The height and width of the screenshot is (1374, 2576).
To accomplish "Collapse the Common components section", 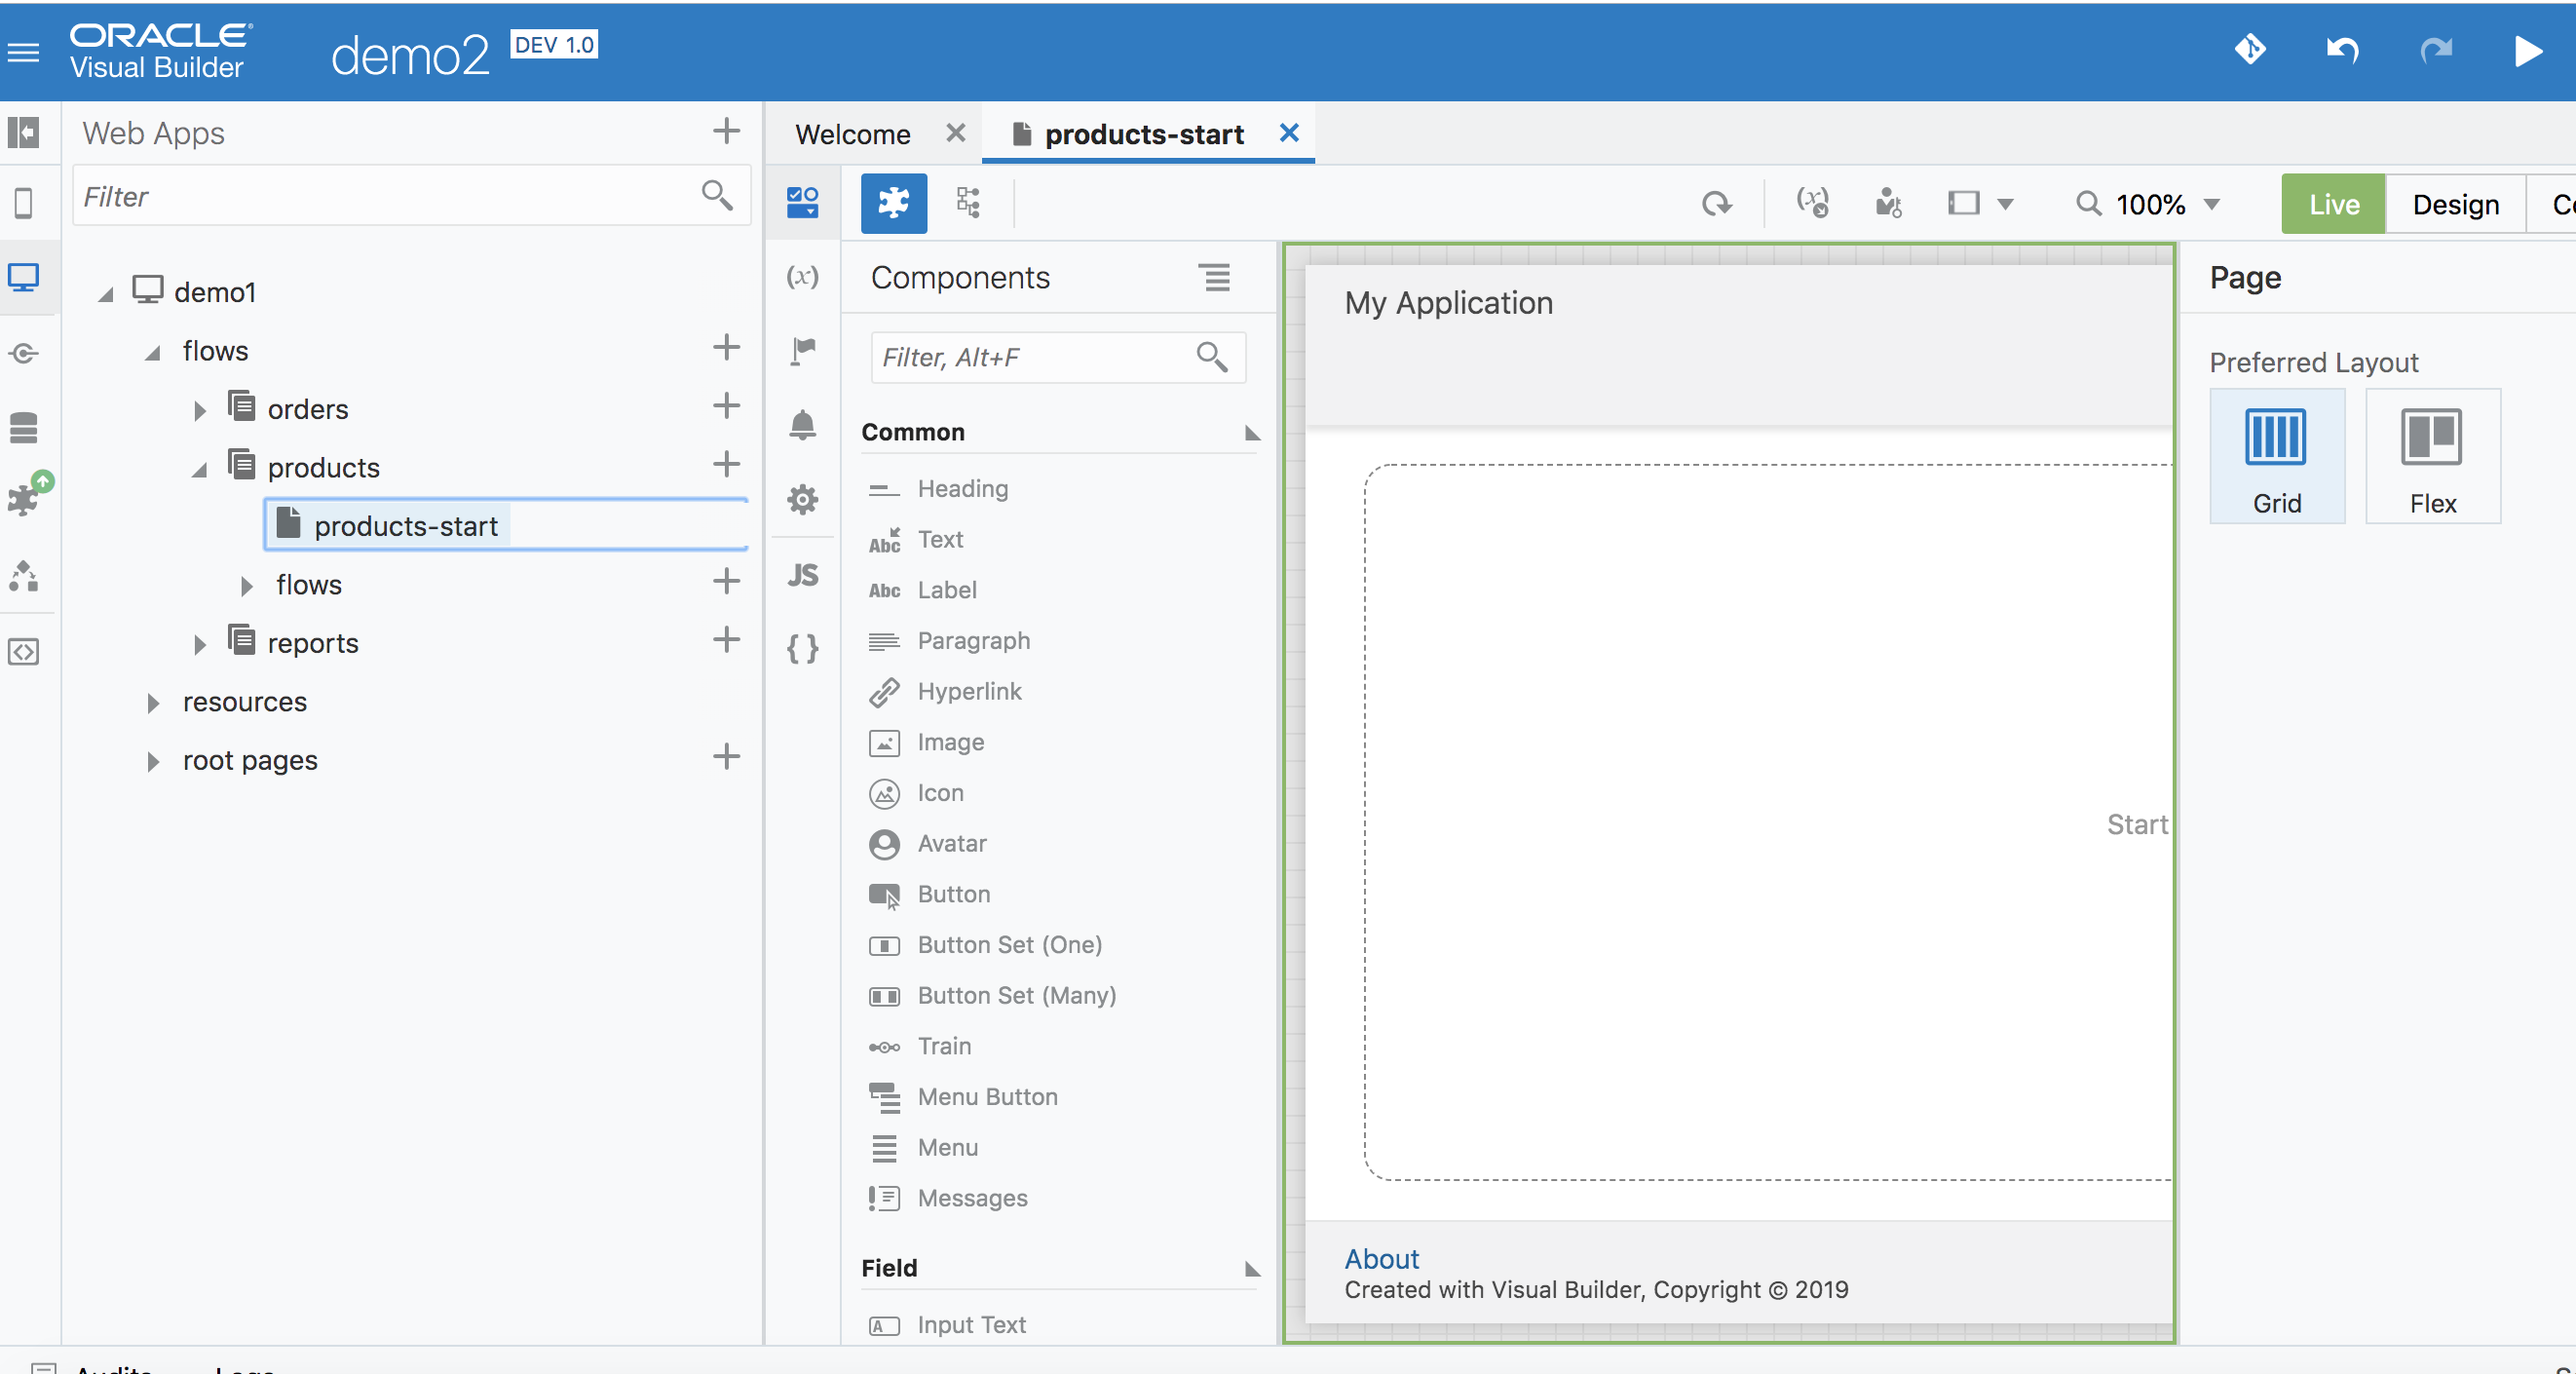I will [1251, 433].
